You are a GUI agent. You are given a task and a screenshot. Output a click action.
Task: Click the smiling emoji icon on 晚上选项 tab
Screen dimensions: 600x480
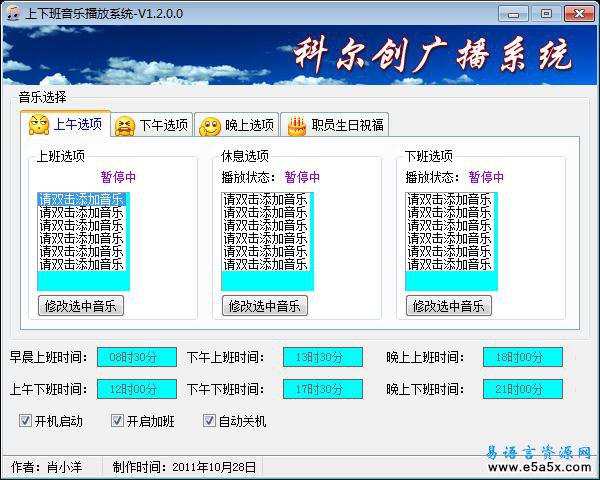pyautogui.click(x=210, y=127)
